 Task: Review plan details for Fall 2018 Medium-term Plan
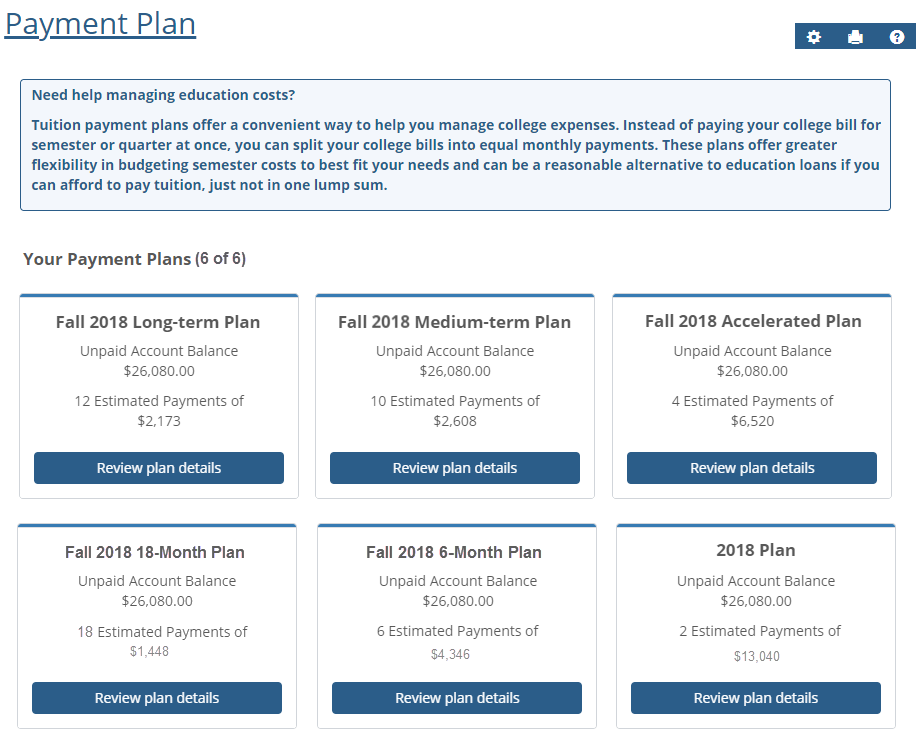(x=455, y=468)
